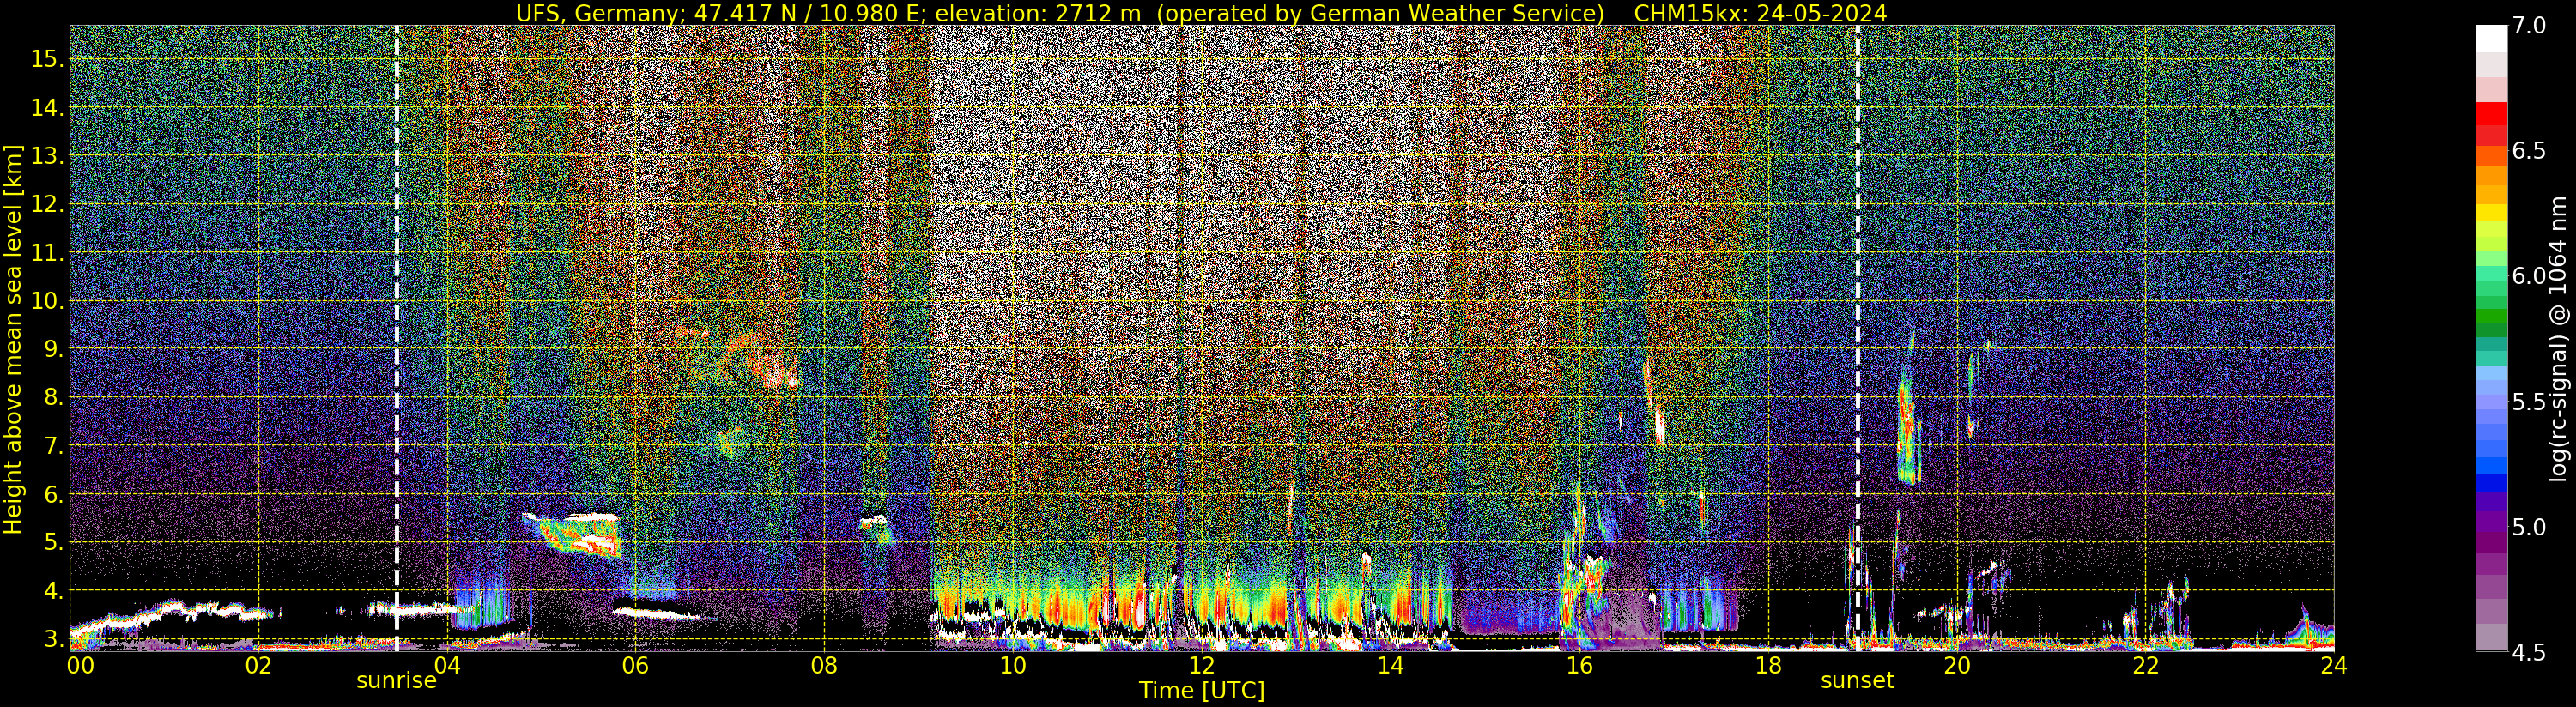Click the '13.' height tick label
Image resolution: width=2576 pixels, height=707 pixels.
(46, 156)
